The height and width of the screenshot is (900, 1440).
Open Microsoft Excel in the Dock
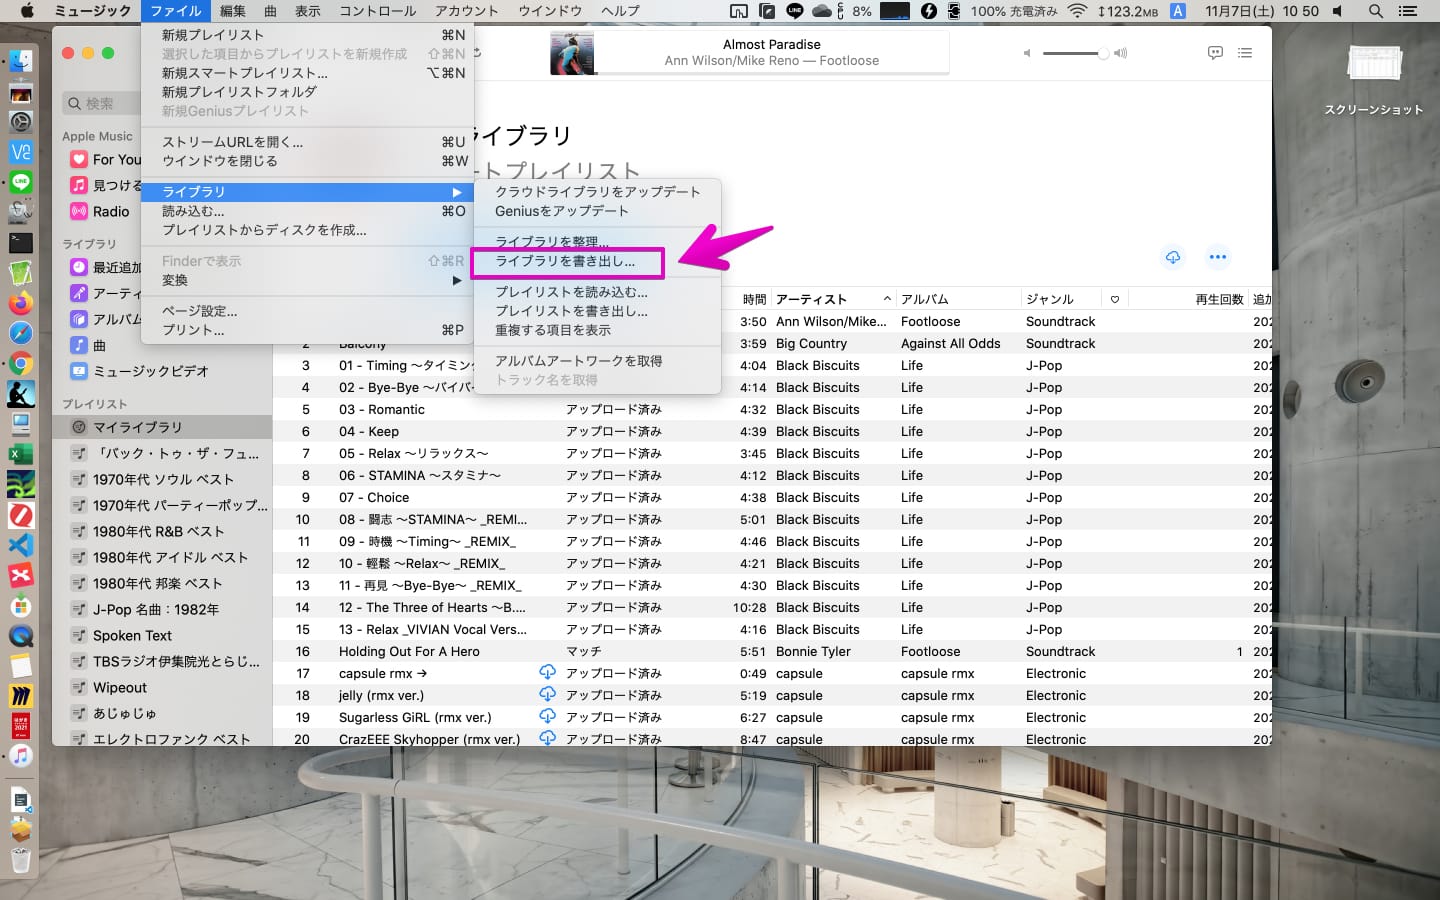pyautogui.click(x=21, y=454)
